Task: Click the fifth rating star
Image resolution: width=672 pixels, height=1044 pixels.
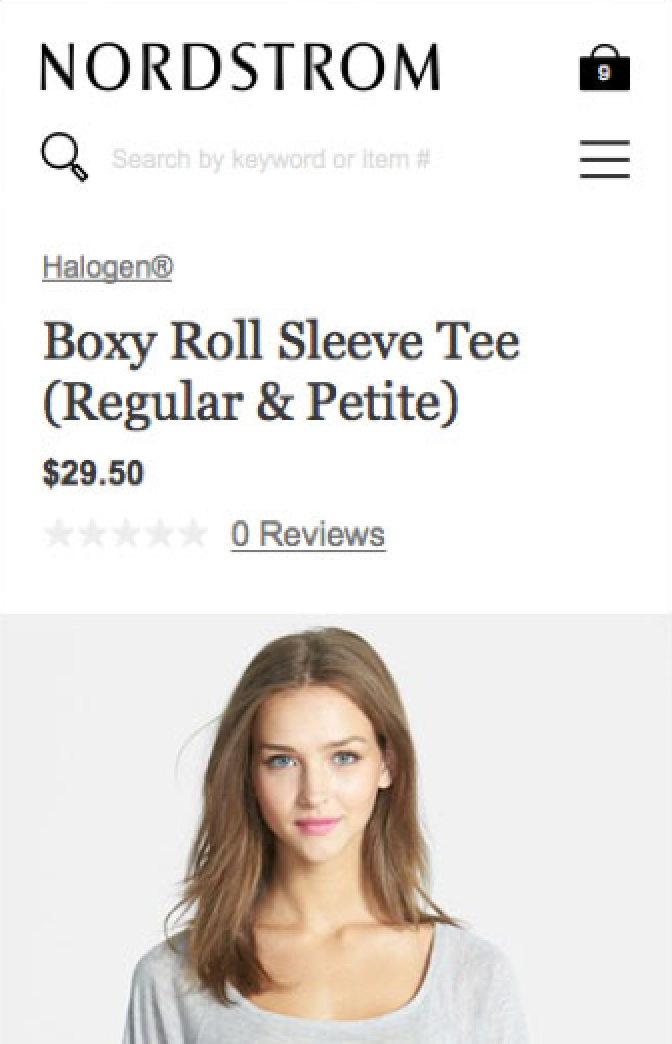Action: click(192, 534)
